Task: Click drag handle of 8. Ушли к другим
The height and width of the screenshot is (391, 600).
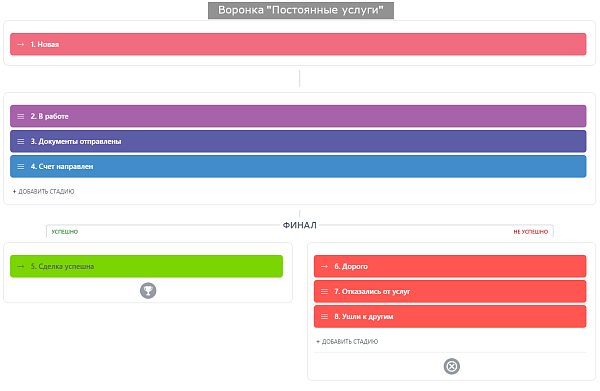Action: click(x=324, y=316)
